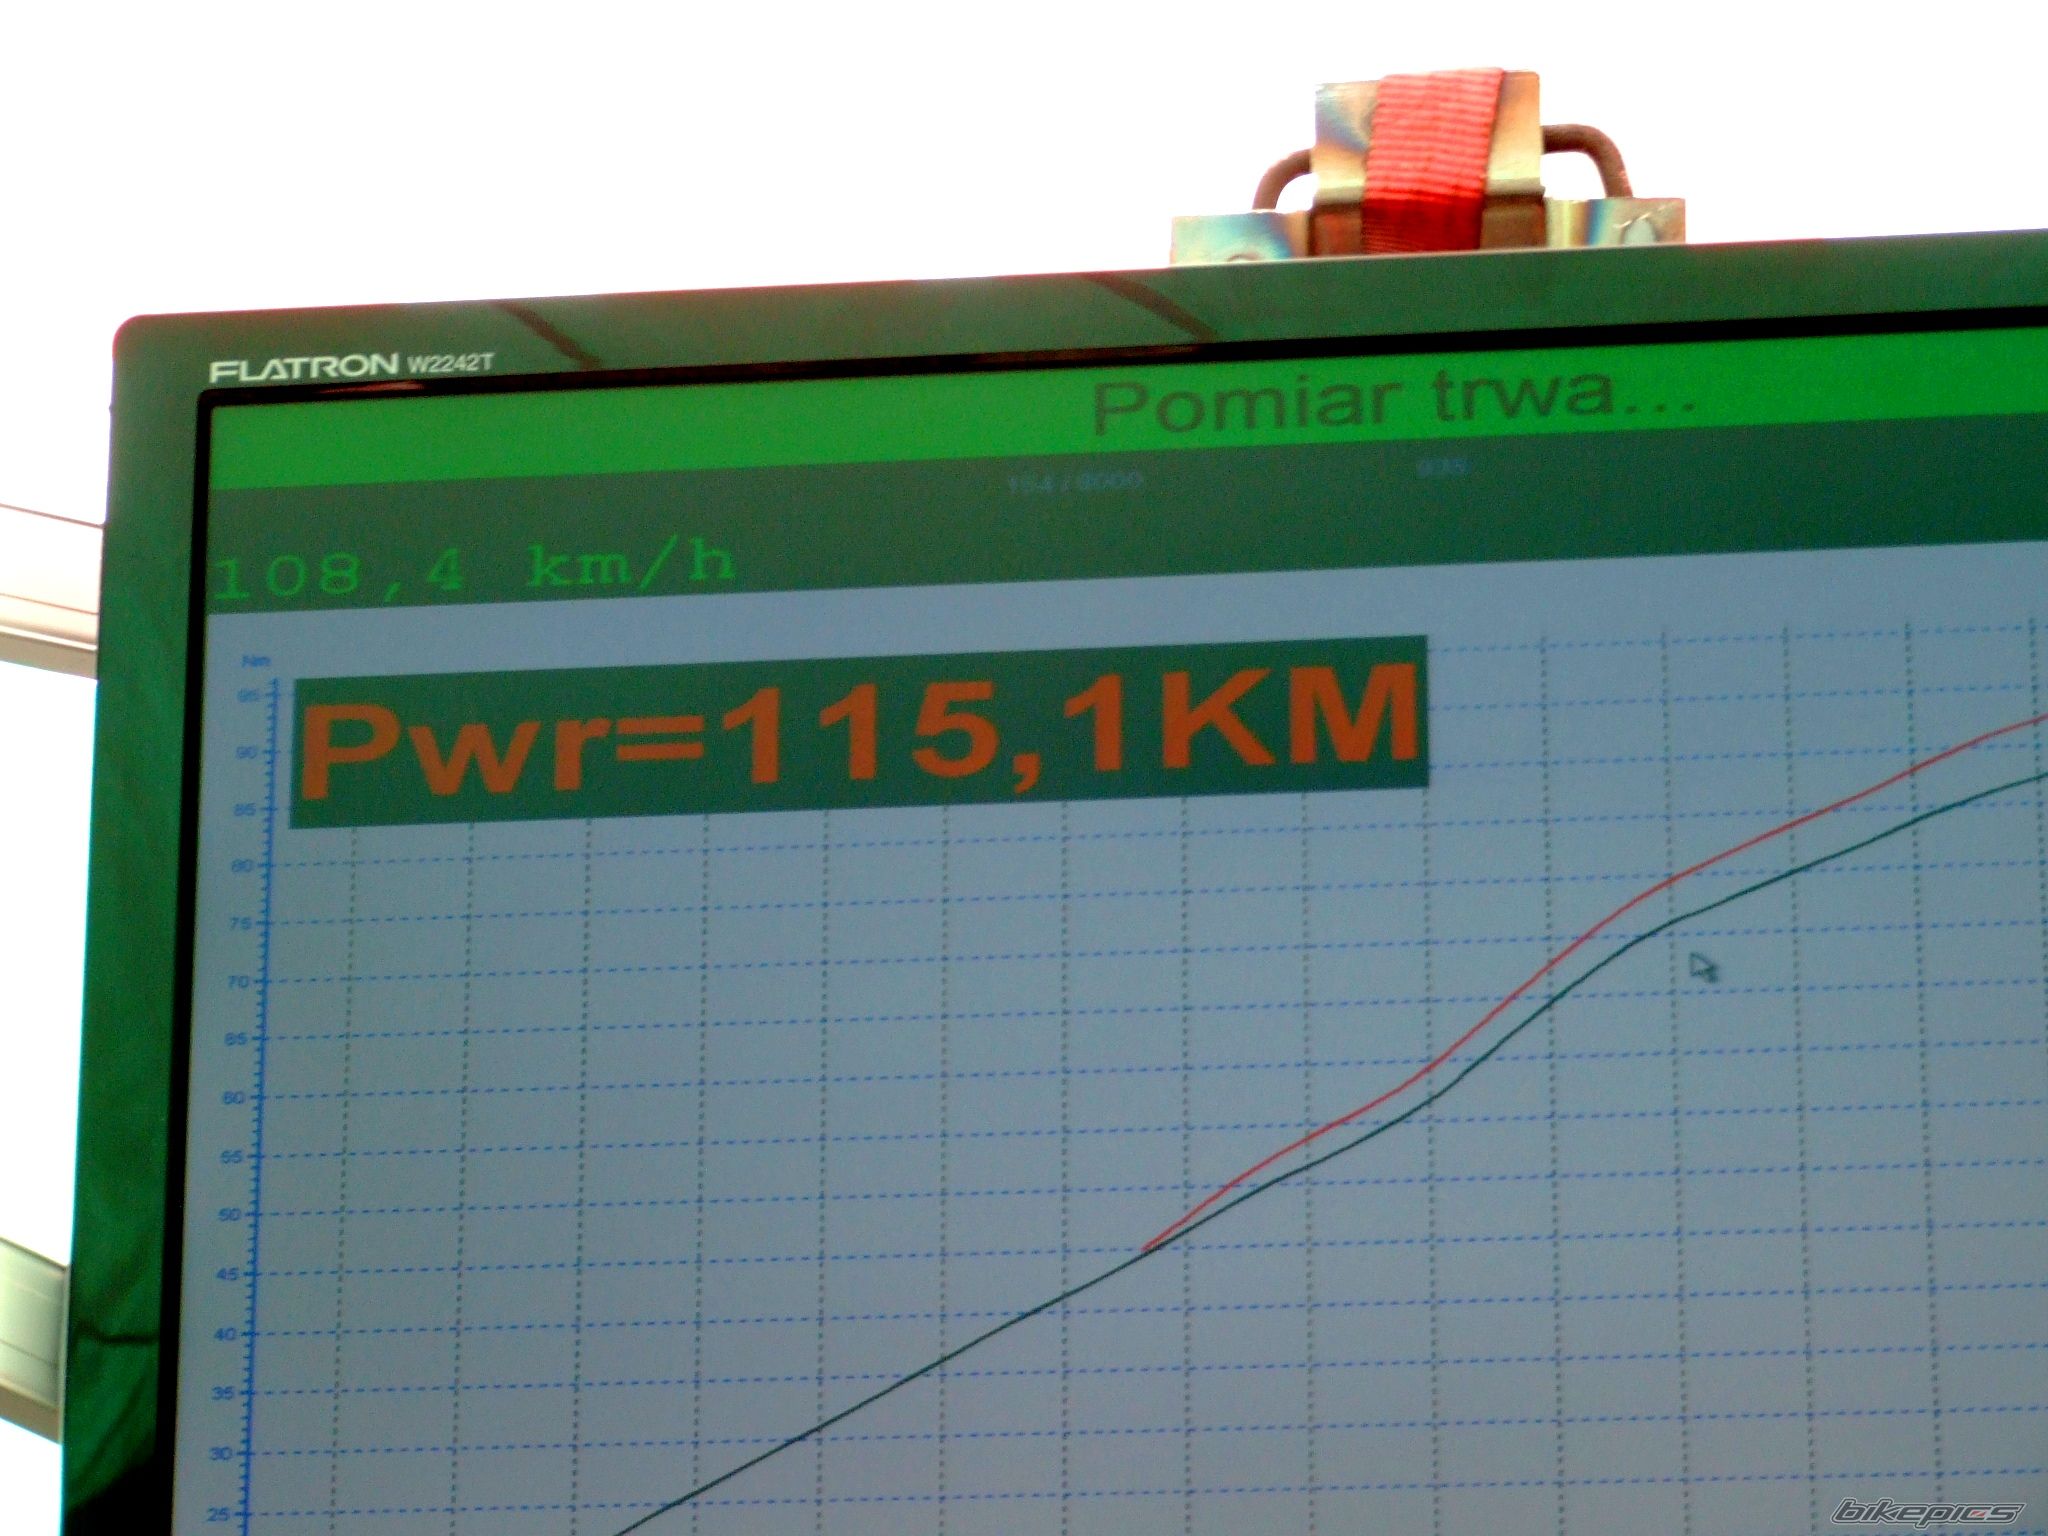
Task: Click the 80 label on the vertical axis
Action: (241, 866)
